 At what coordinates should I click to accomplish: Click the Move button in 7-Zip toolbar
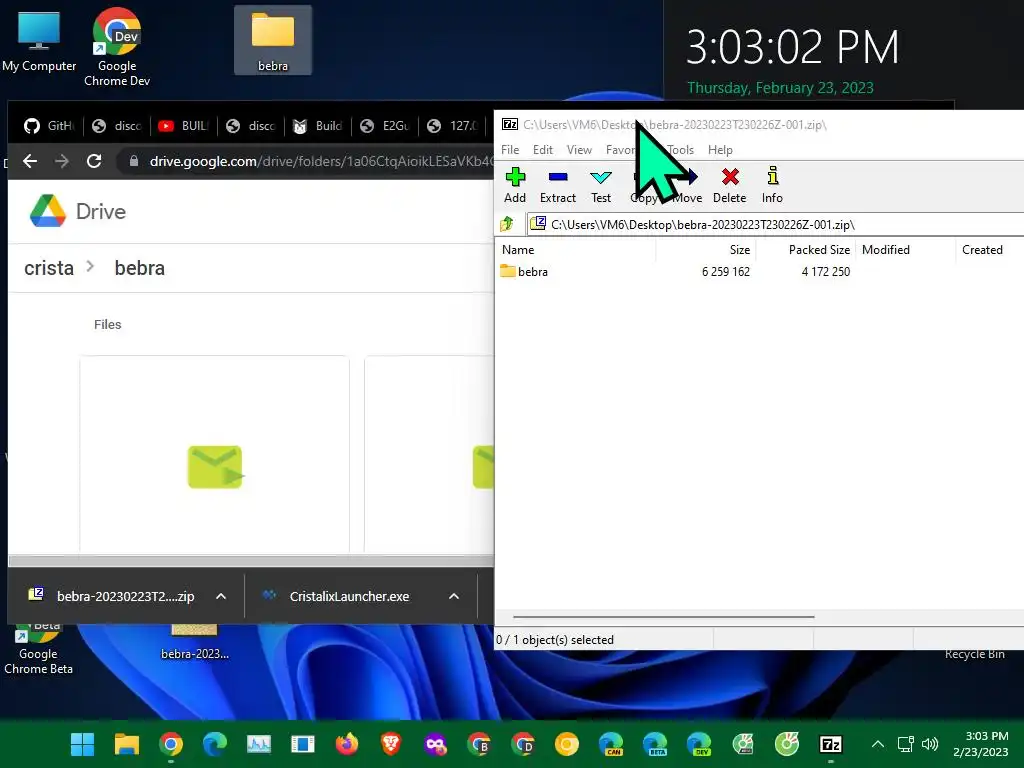tap(688, 185)
